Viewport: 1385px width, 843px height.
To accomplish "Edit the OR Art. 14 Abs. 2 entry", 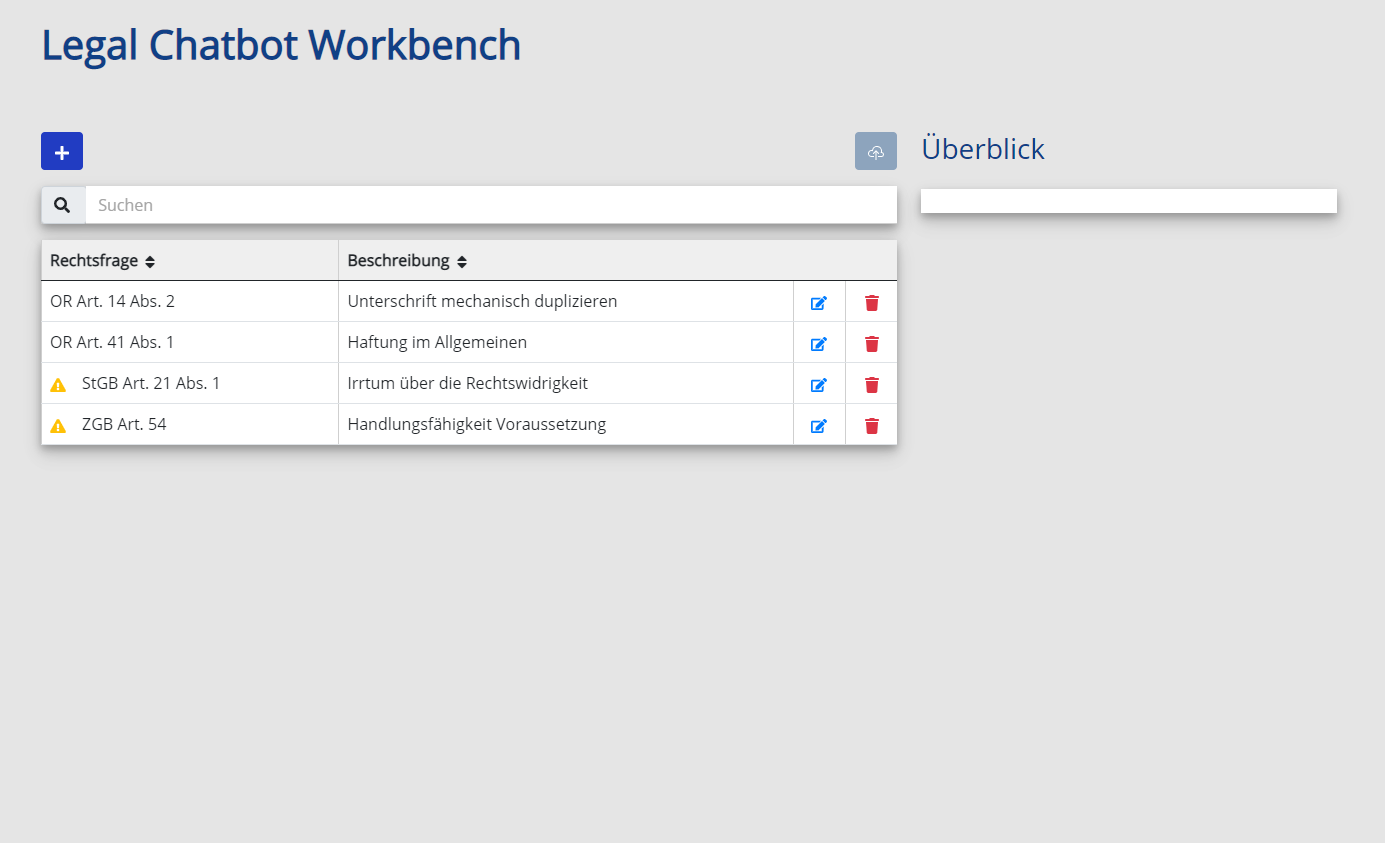I will pyautogui.click(x=819, y=302).
